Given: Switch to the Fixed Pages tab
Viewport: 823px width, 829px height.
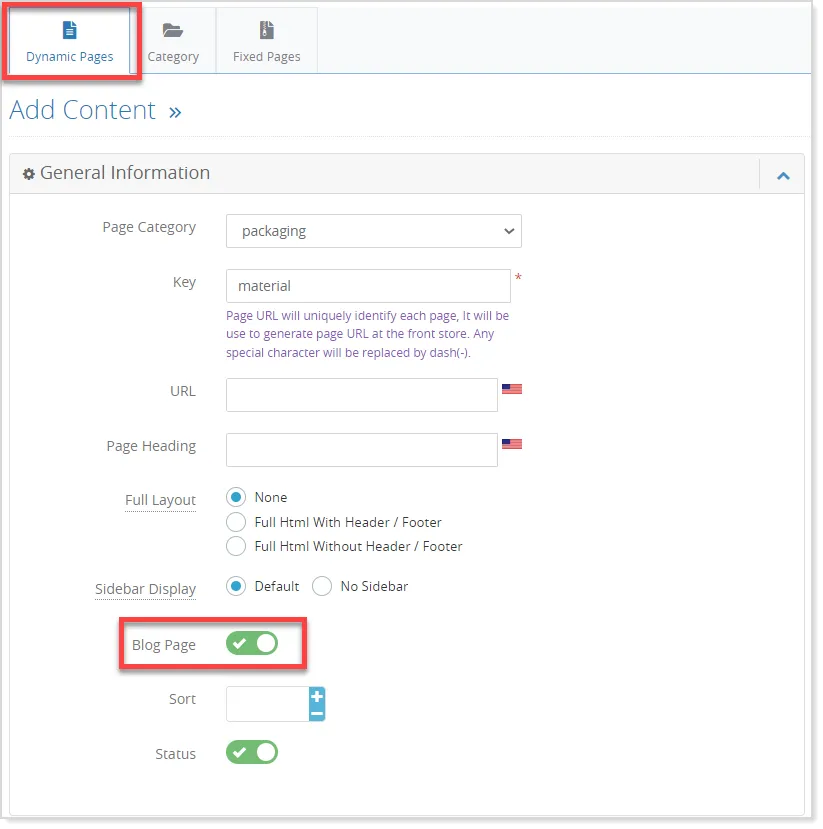Looking at the screenshot, I should (x=265, y=40).
